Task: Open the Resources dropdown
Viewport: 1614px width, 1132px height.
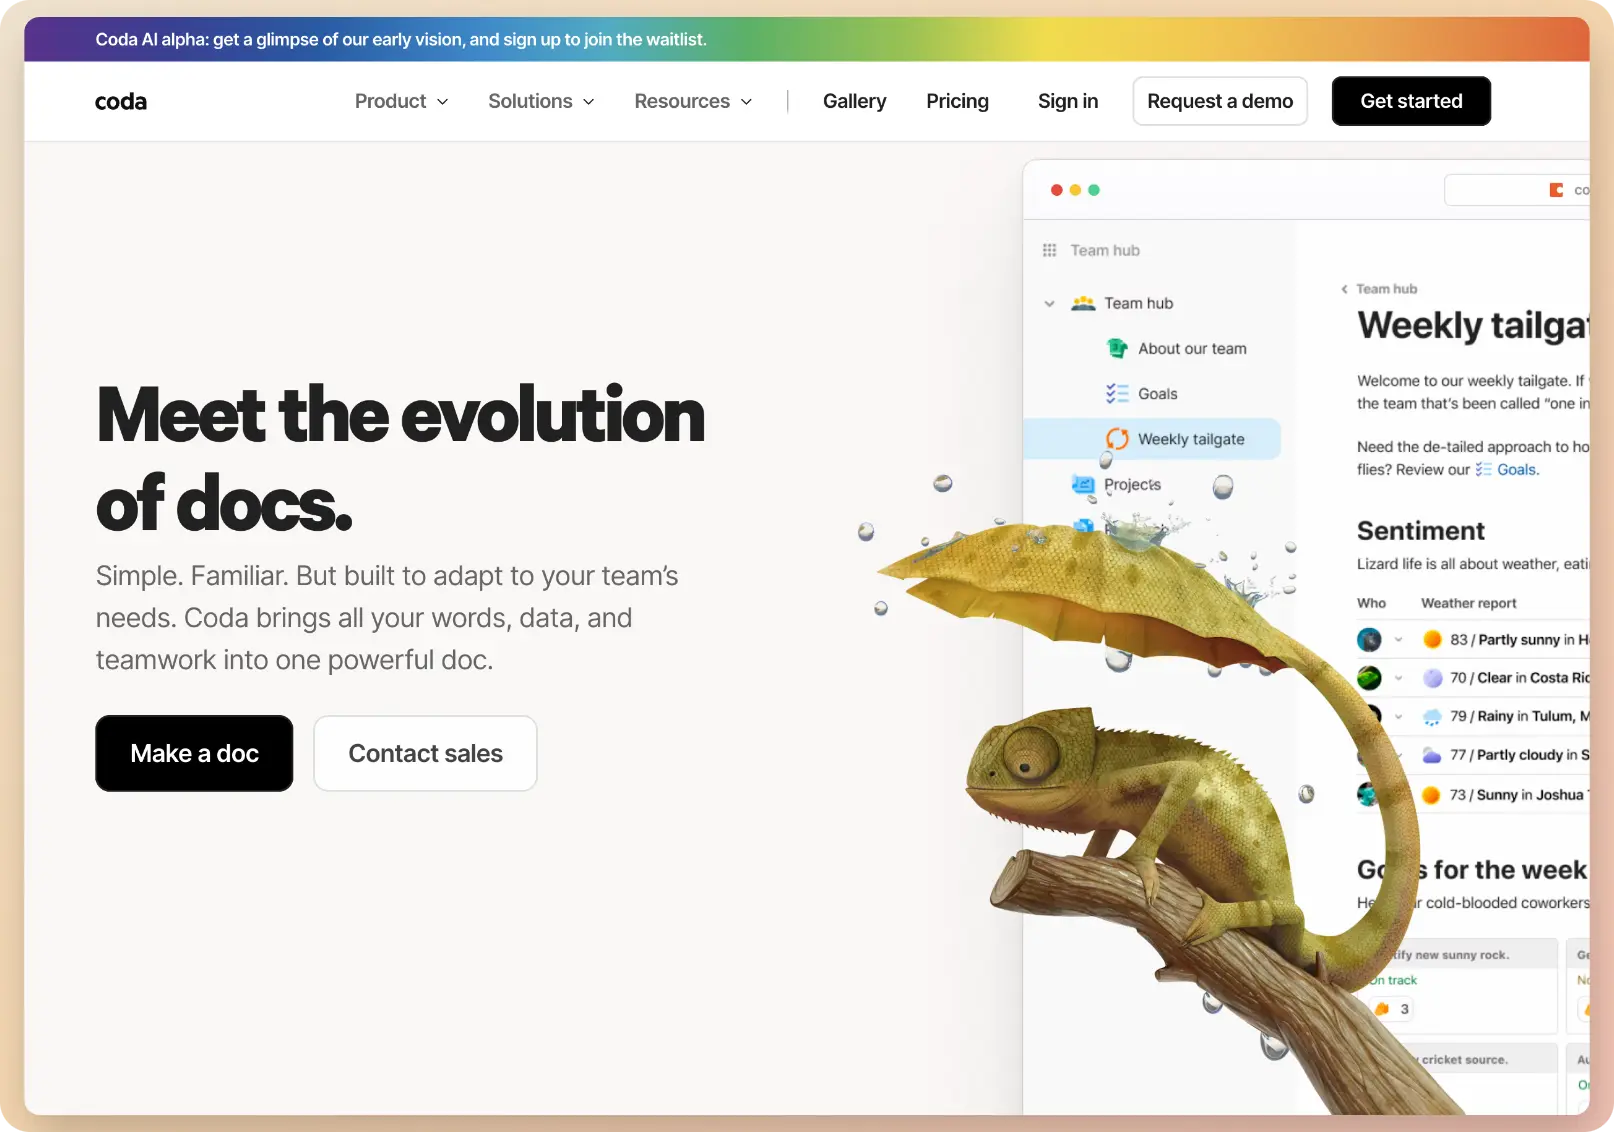Action: click(693, 101)
